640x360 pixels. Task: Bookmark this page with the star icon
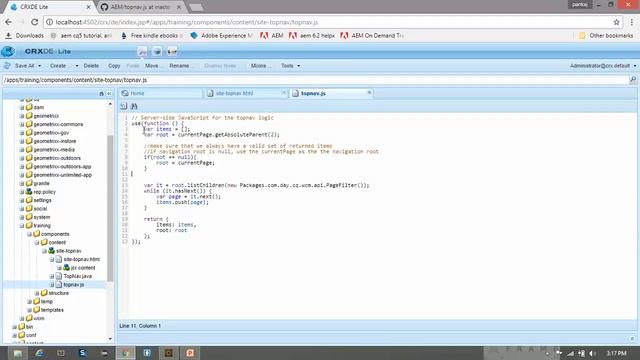[616, 22]
